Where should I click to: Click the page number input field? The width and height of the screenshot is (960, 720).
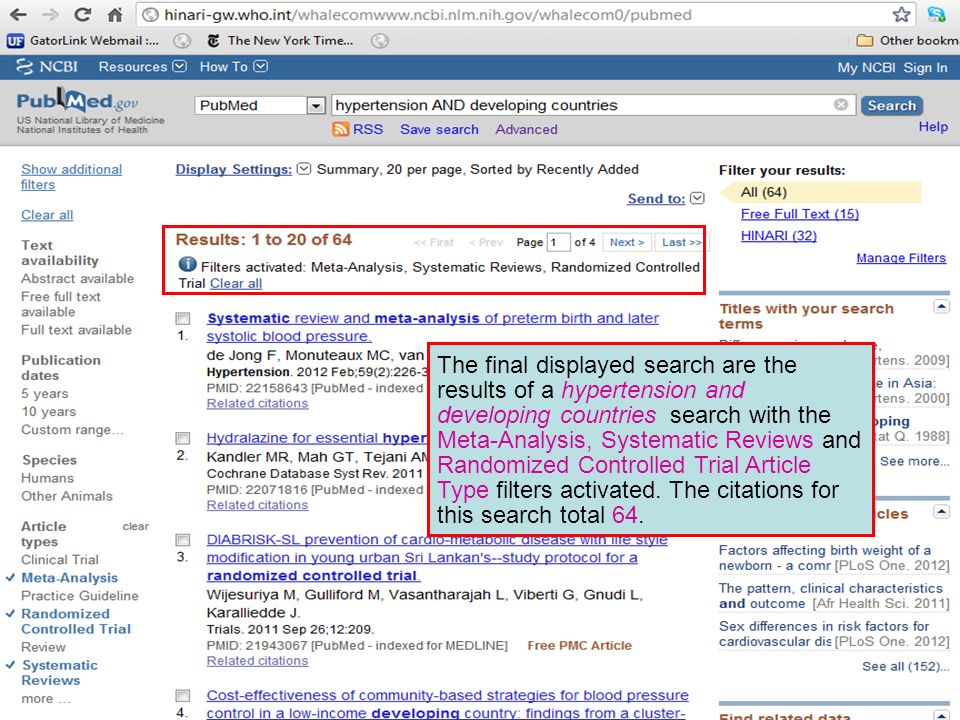tap(558, 242)
